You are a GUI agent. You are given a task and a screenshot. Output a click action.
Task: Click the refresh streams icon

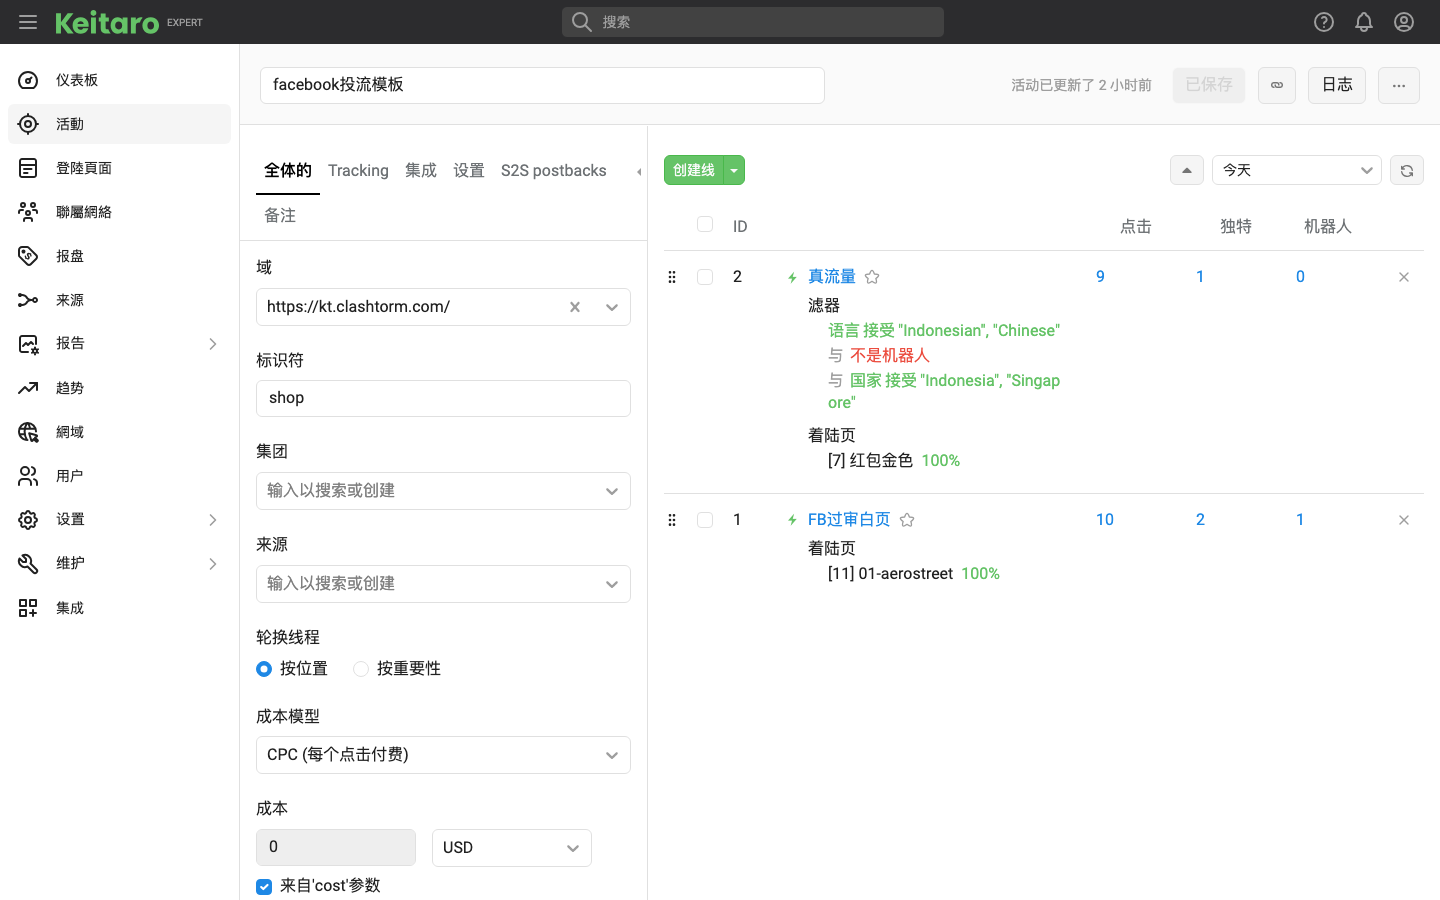[x=1407, y=170]
